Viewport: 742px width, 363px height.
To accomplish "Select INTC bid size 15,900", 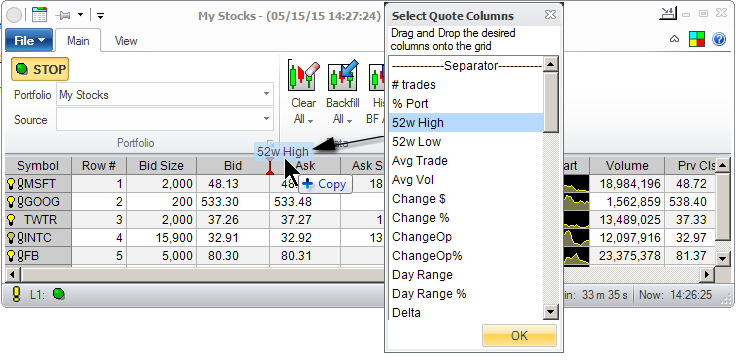I will coord(174,238).
